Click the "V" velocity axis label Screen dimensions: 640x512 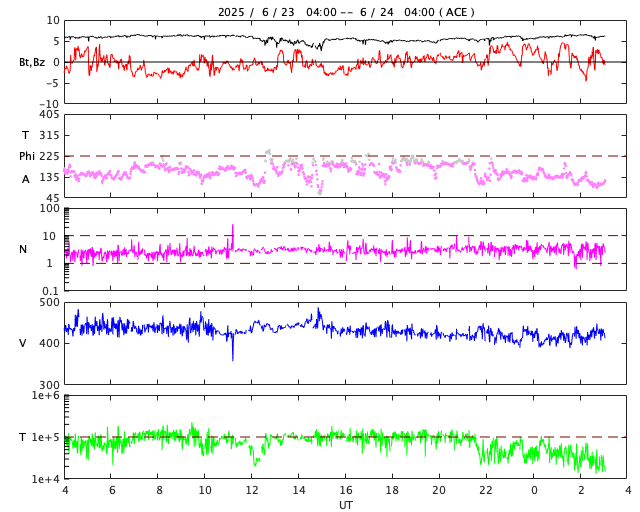click(23, 343)
